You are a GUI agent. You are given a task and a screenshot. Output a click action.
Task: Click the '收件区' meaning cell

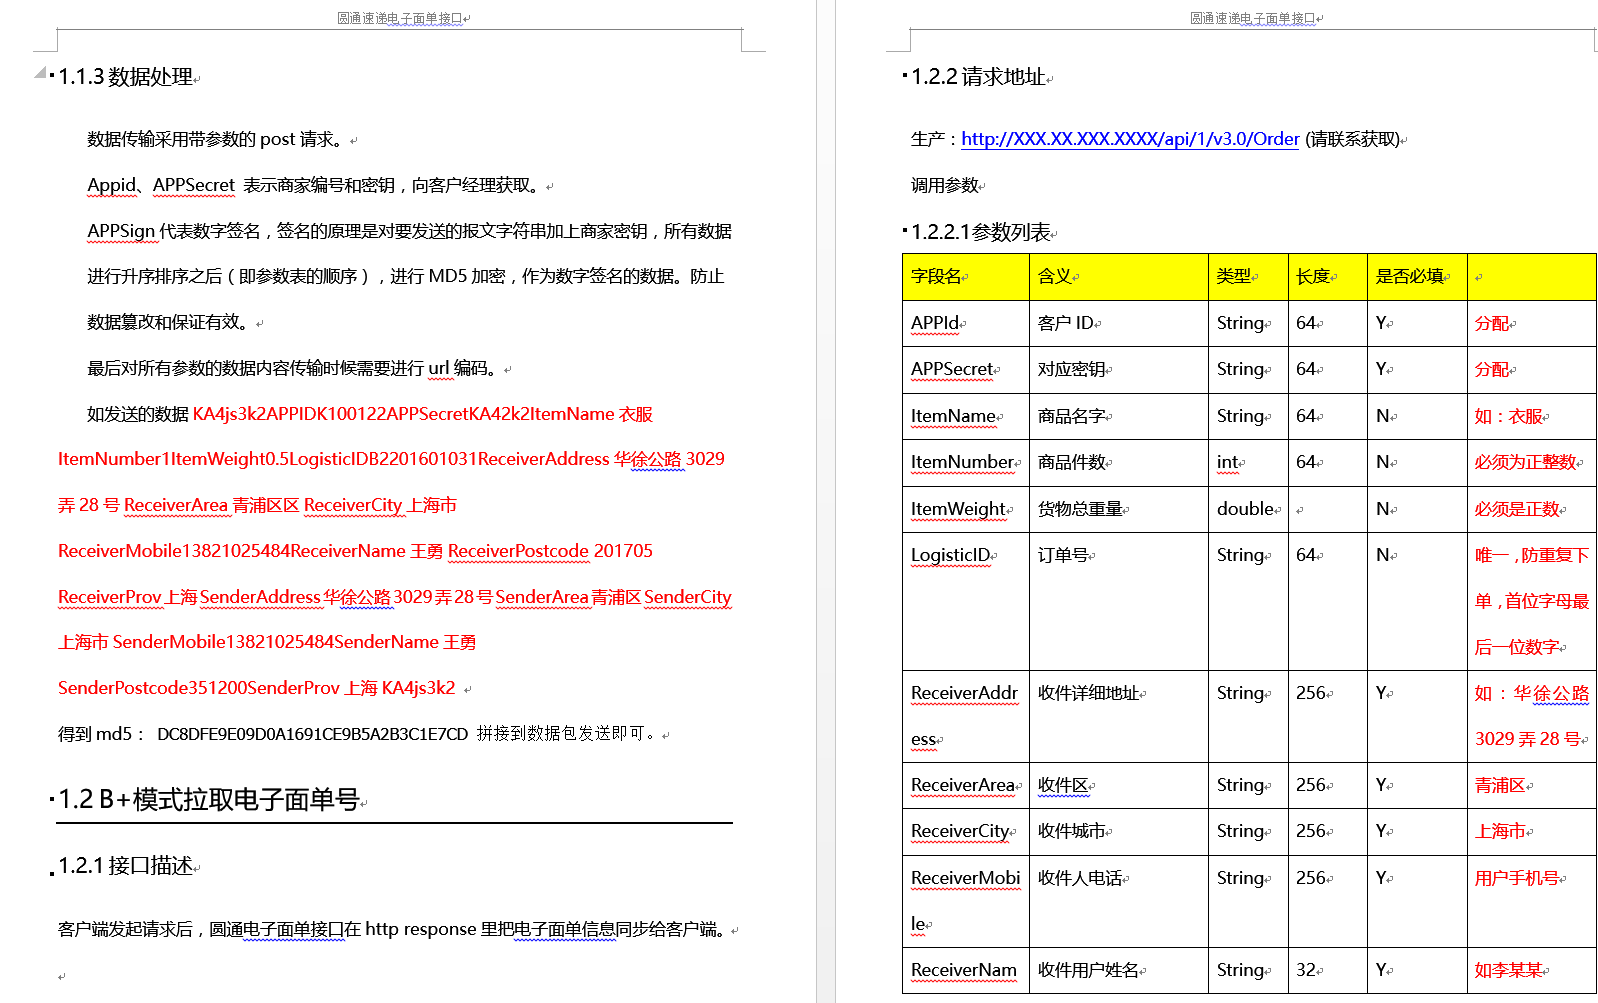click(x=1119, y=785)
